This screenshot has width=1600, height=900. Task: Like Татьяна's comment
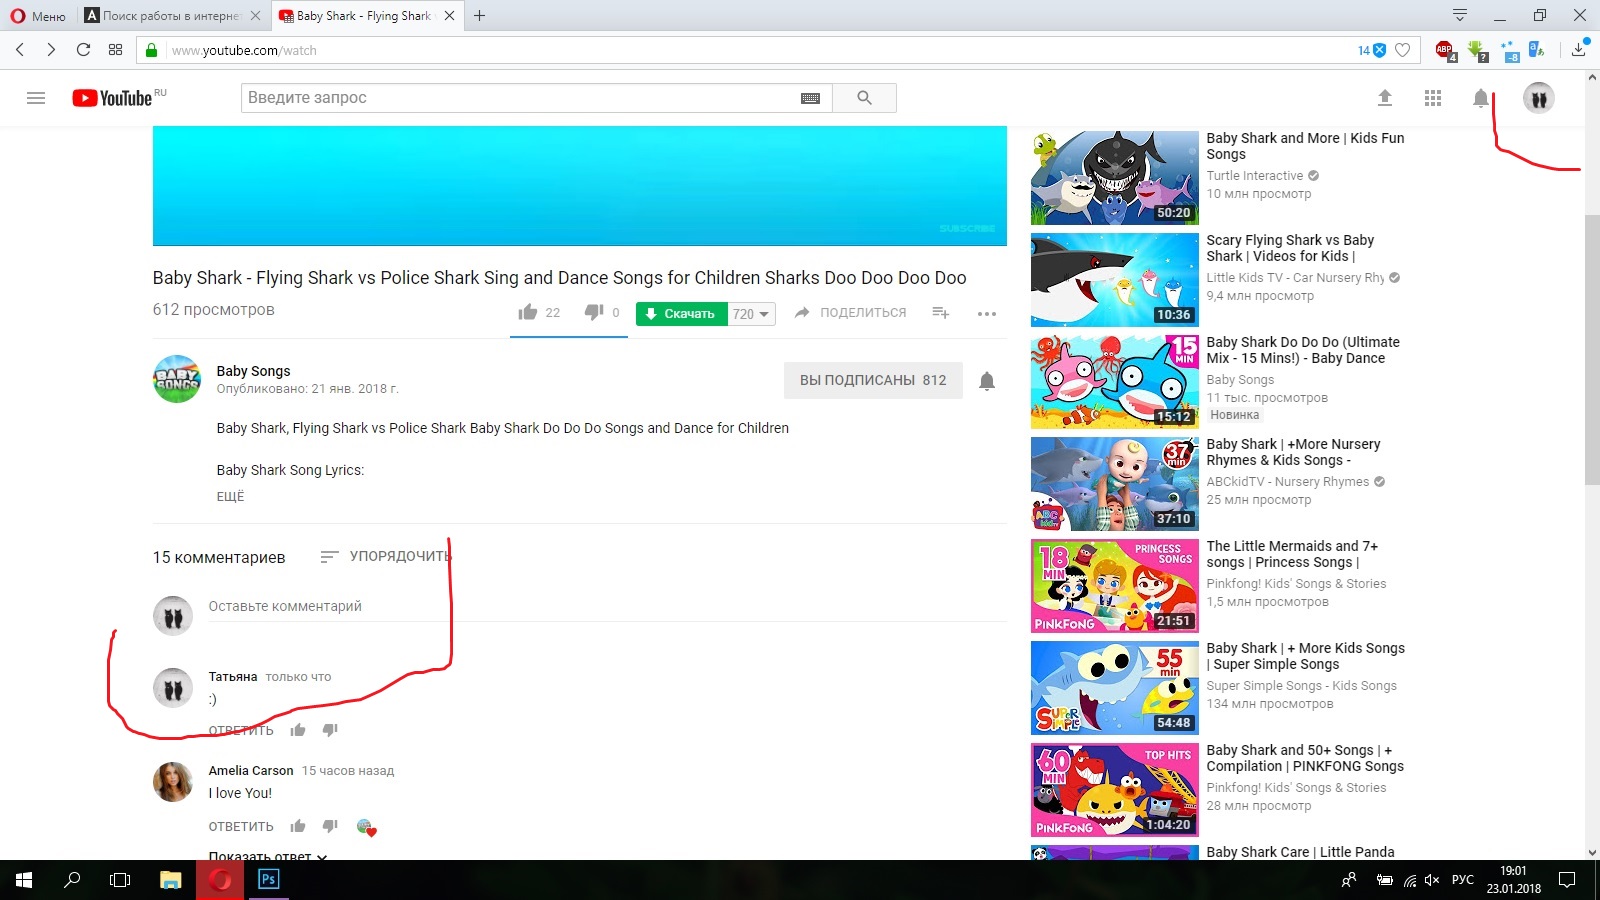(298, 730)
